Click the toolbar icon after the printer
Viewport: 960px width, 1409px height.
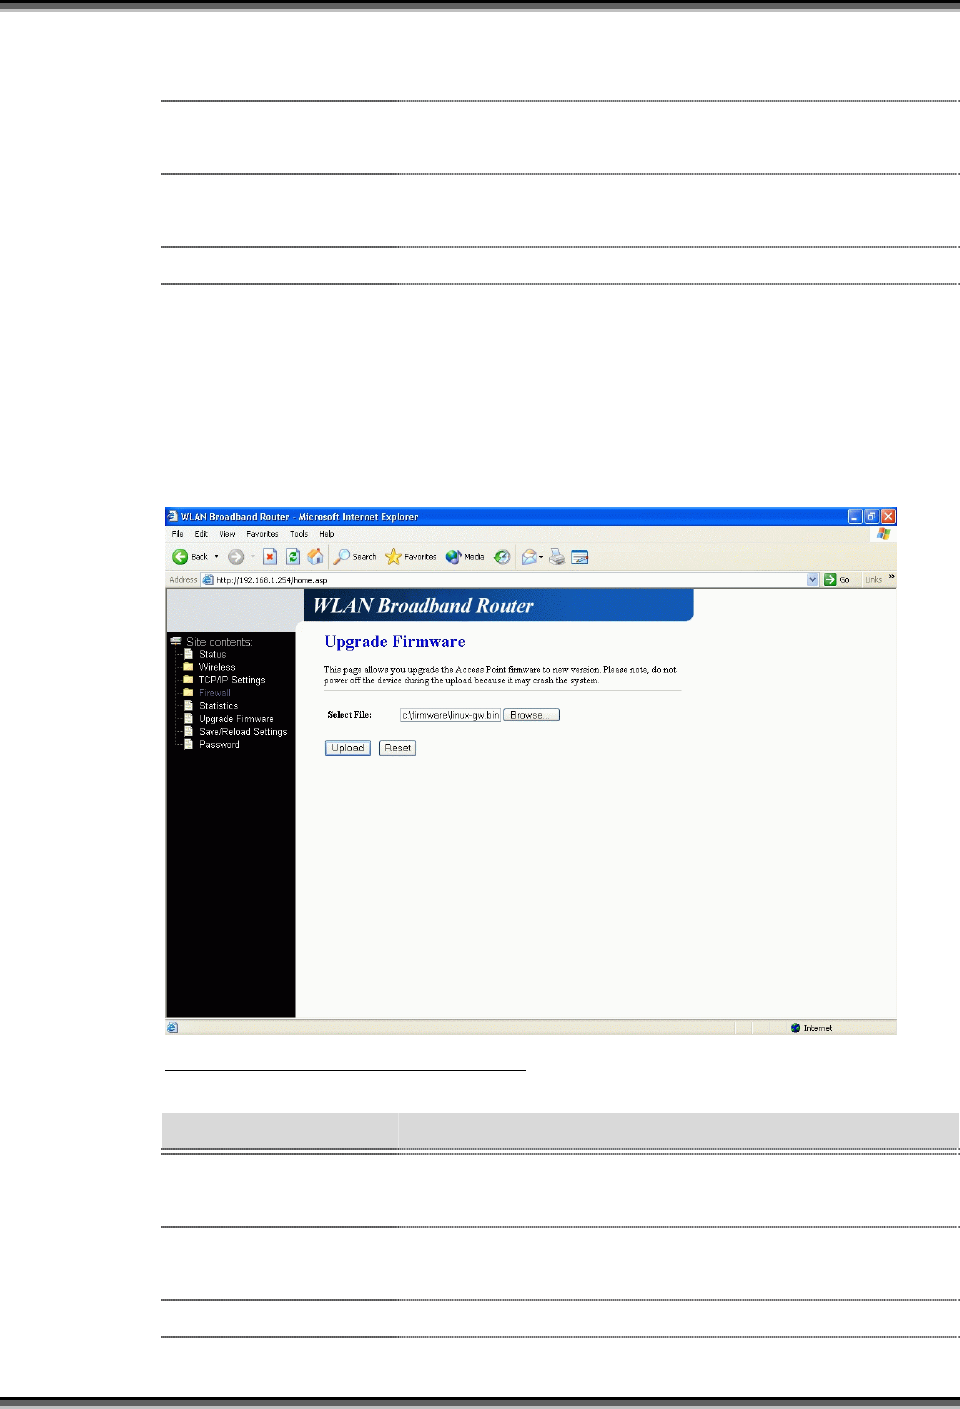coord(580,557)
